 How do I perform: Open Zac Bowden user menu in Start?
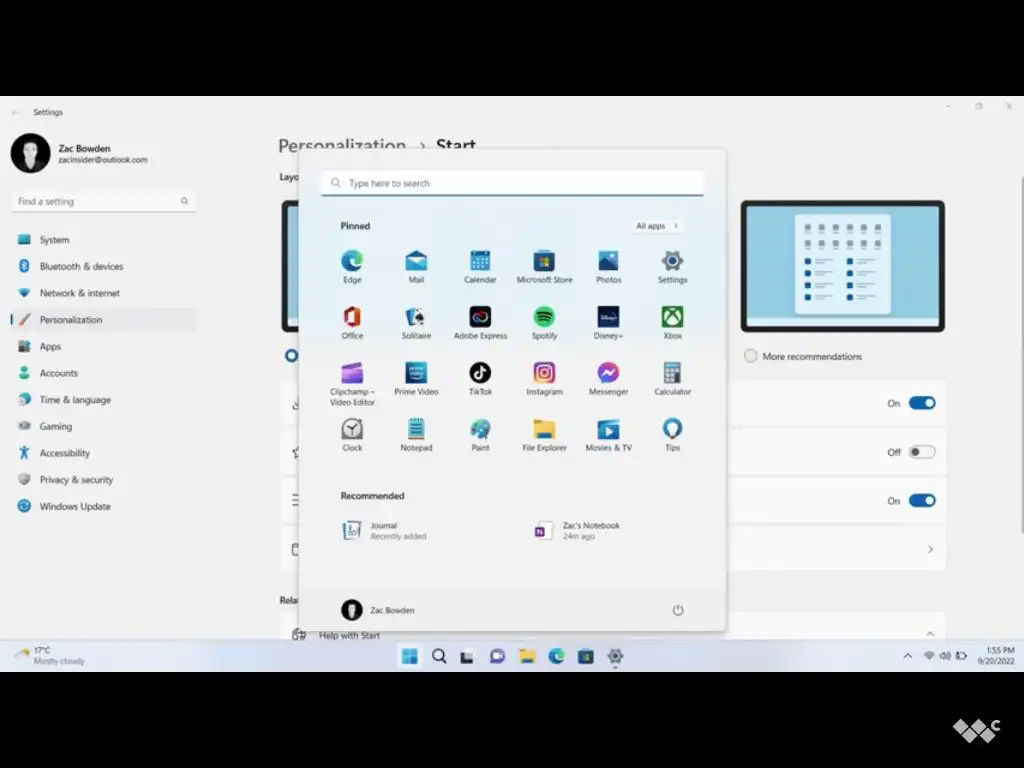pyautogui.click(x=378, y=610)
